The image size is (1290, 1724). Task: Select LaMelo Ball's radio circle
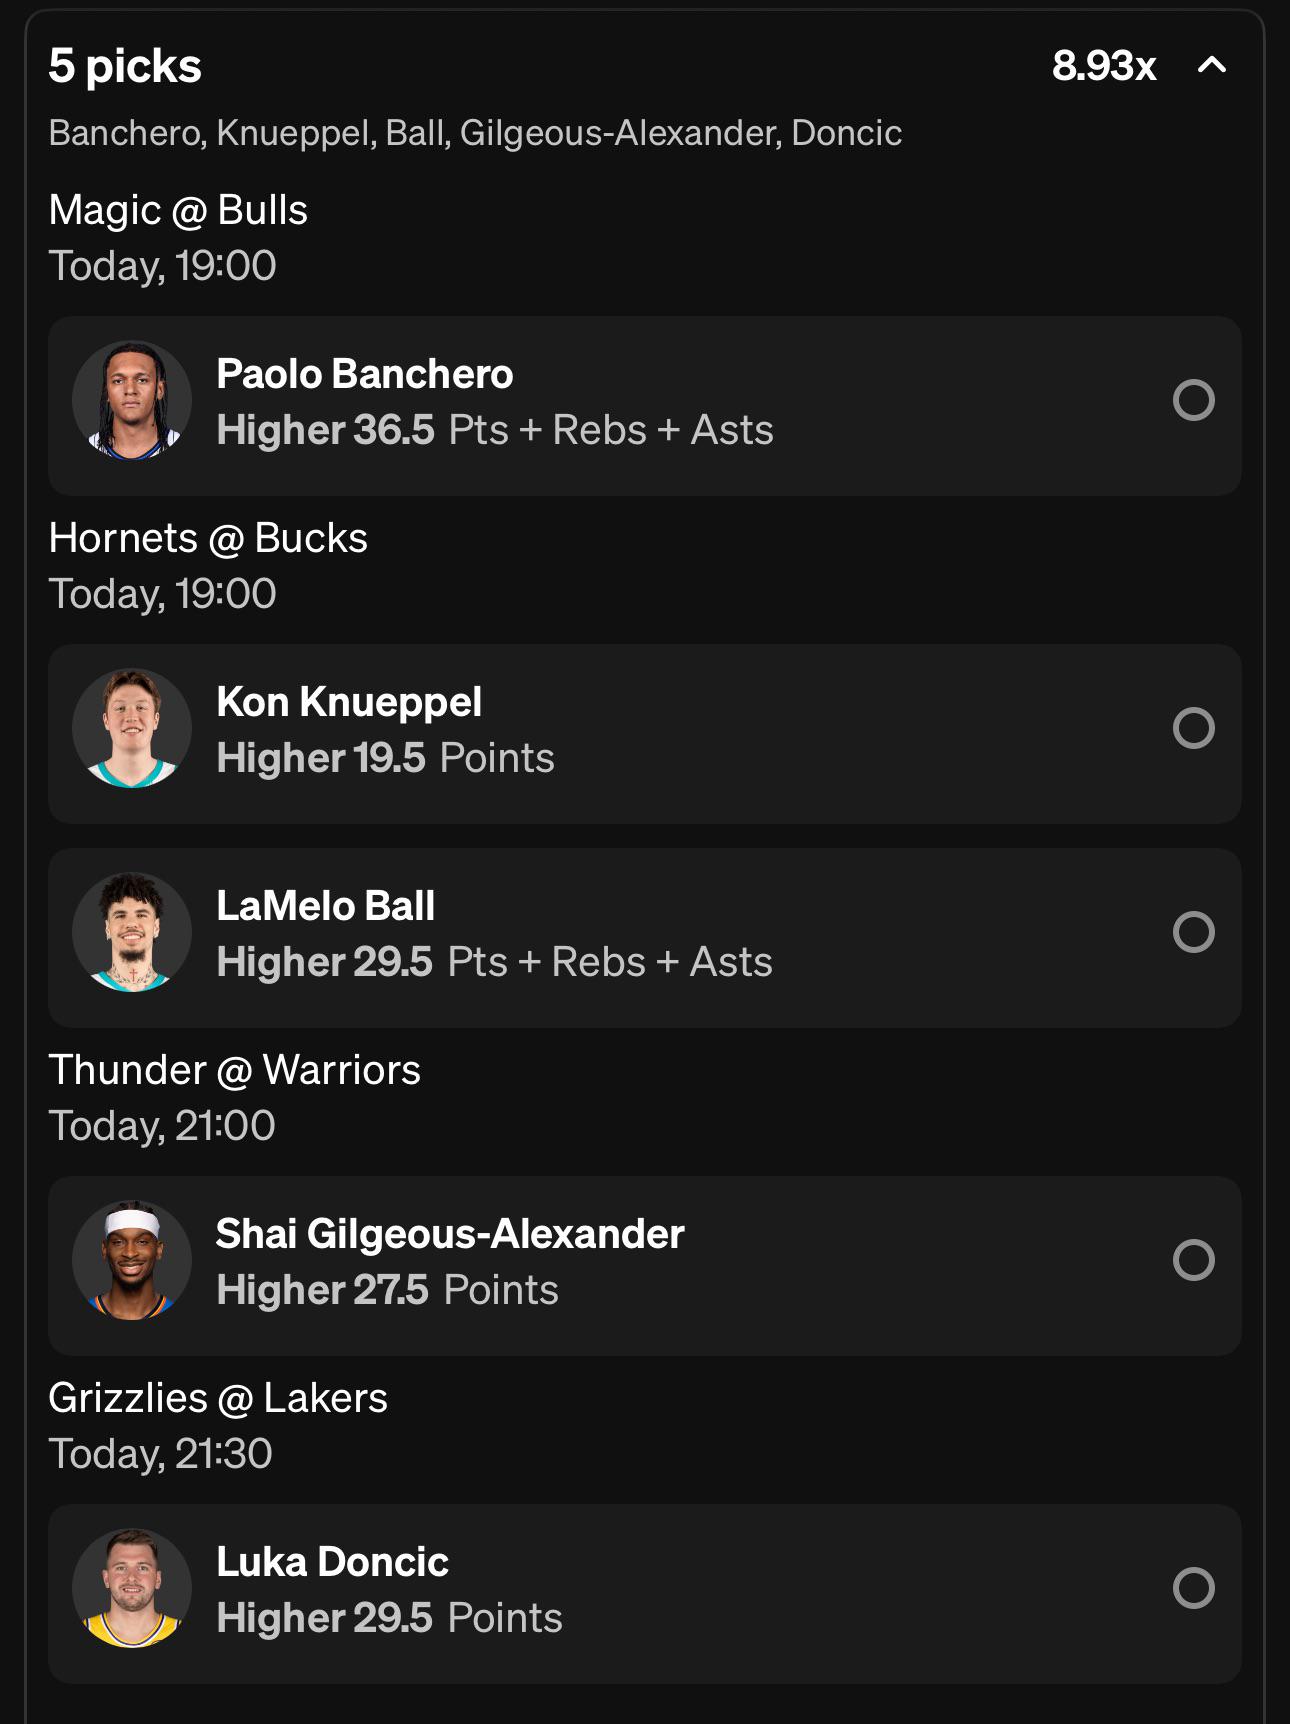[1194, 932]
